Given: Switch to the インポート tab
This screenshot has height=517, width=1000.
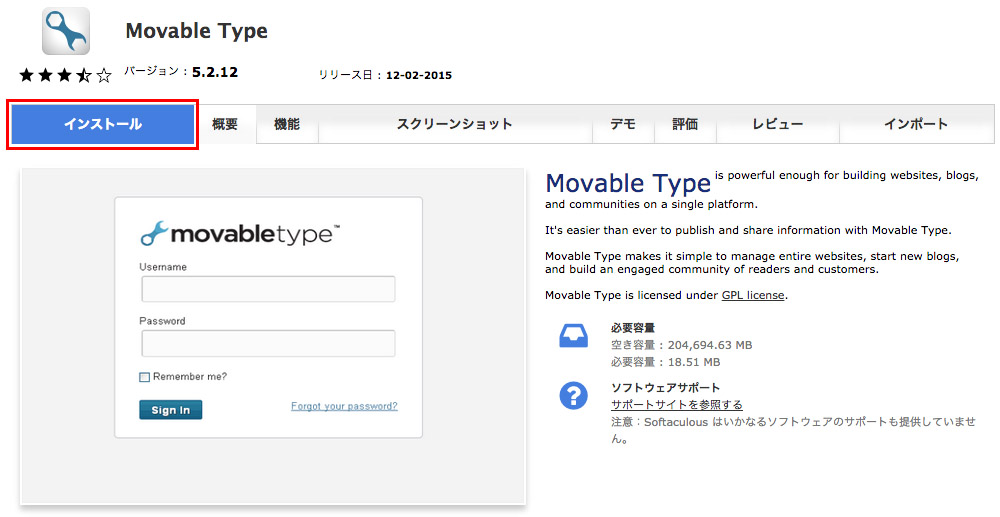Looking at the screenshot, I should [x=915, y=125].
